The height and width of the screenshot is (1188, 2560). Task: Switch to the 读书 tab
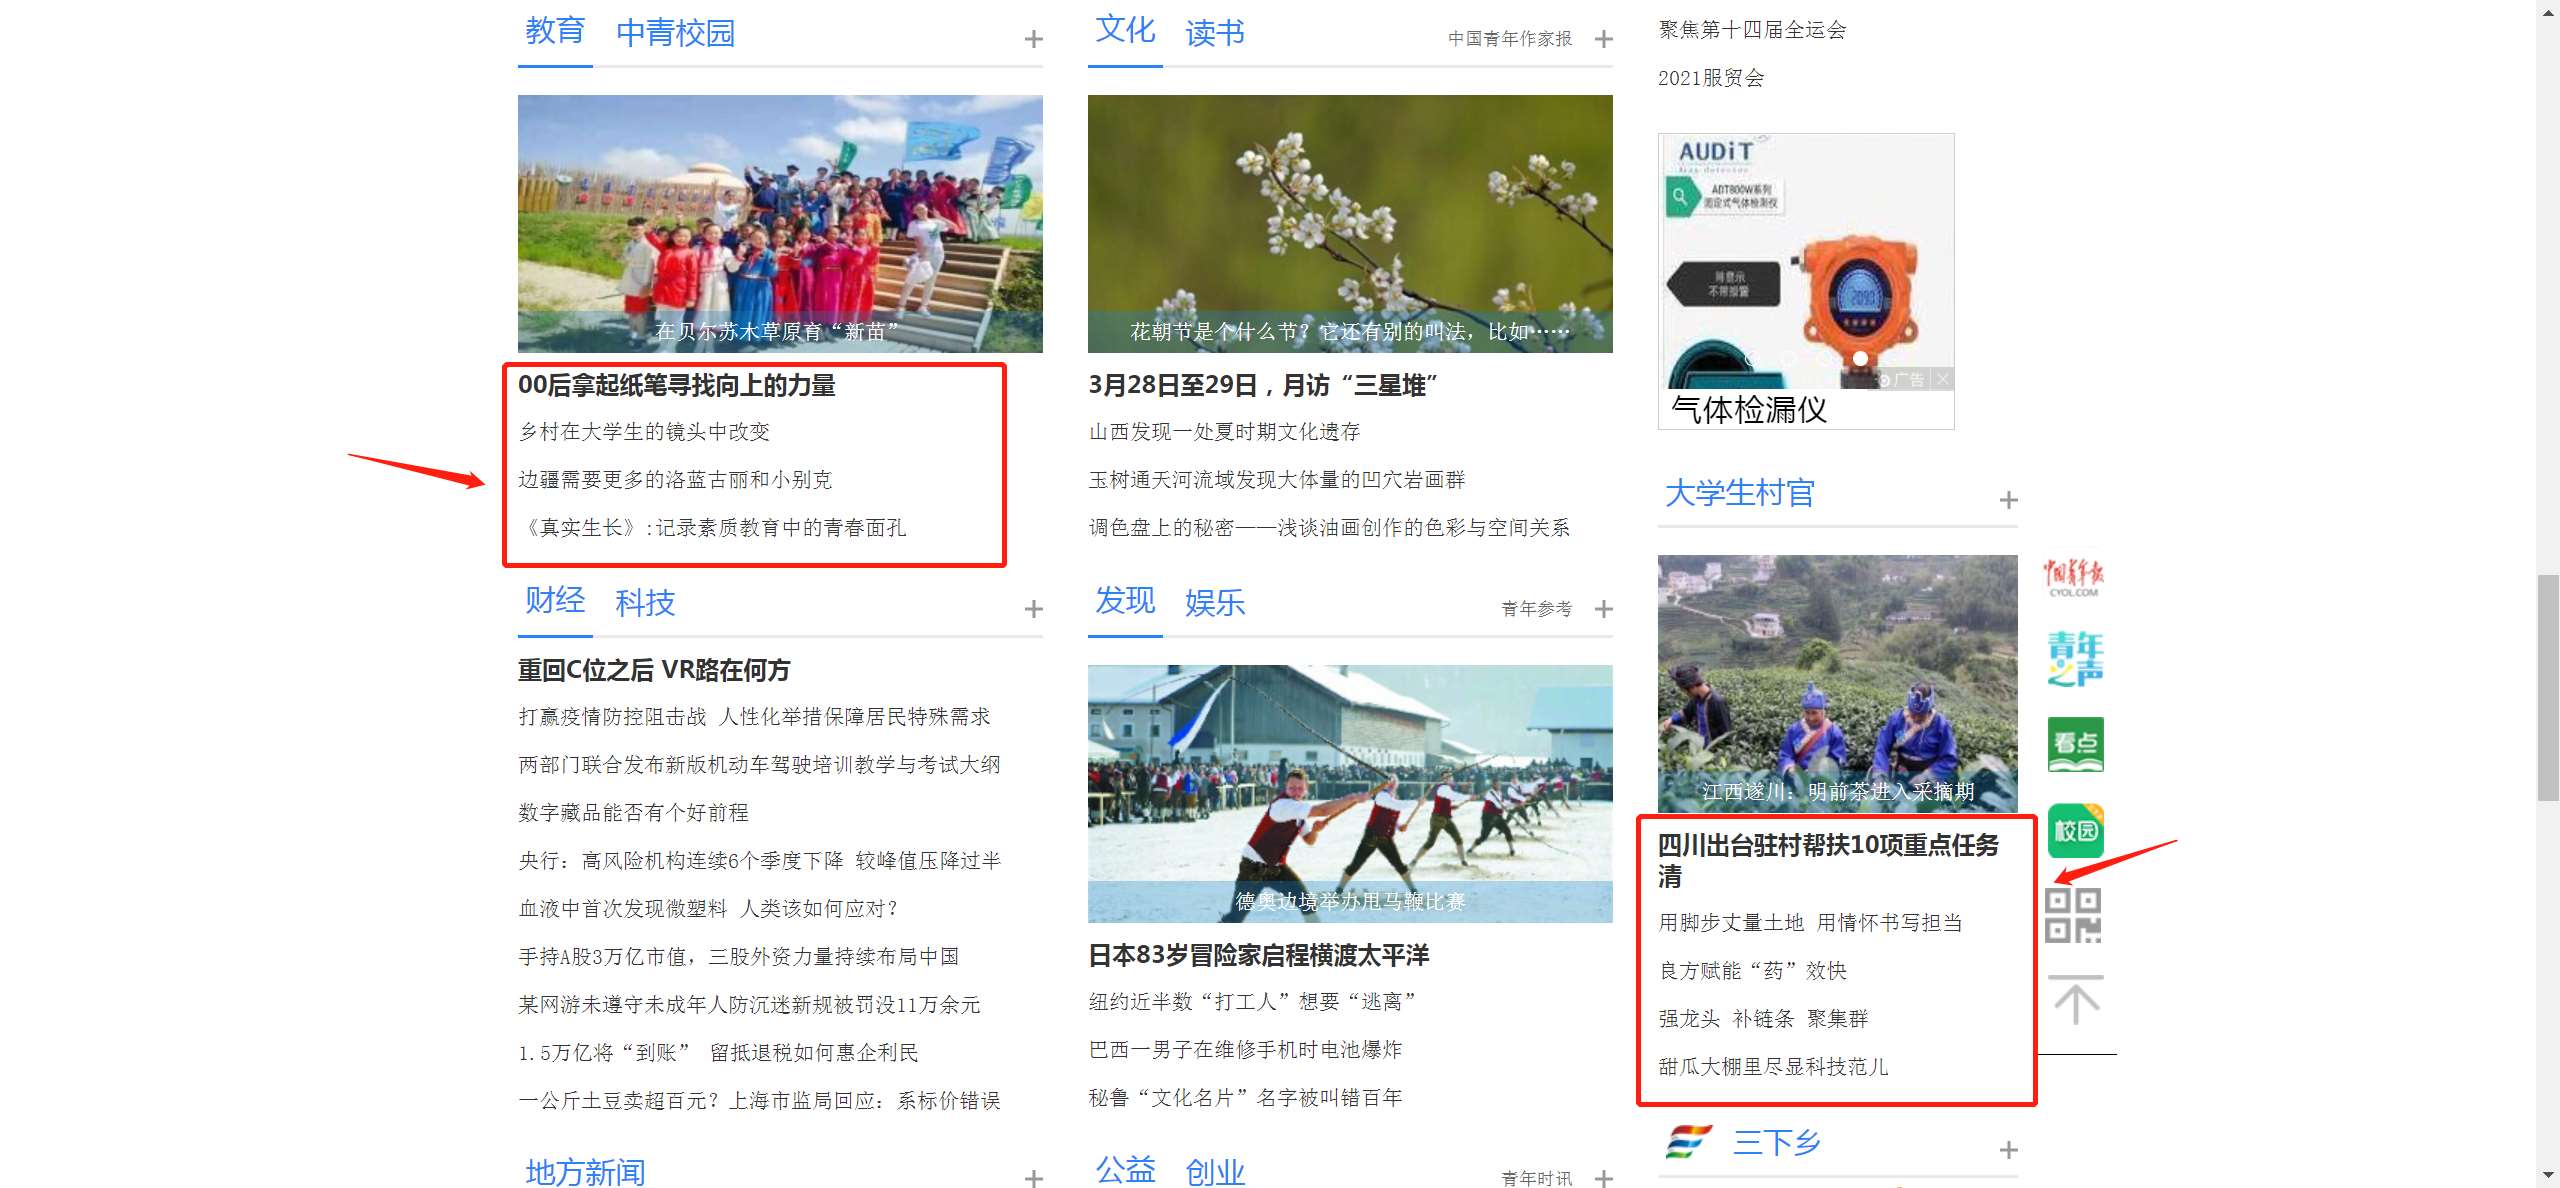point(1215,33)
